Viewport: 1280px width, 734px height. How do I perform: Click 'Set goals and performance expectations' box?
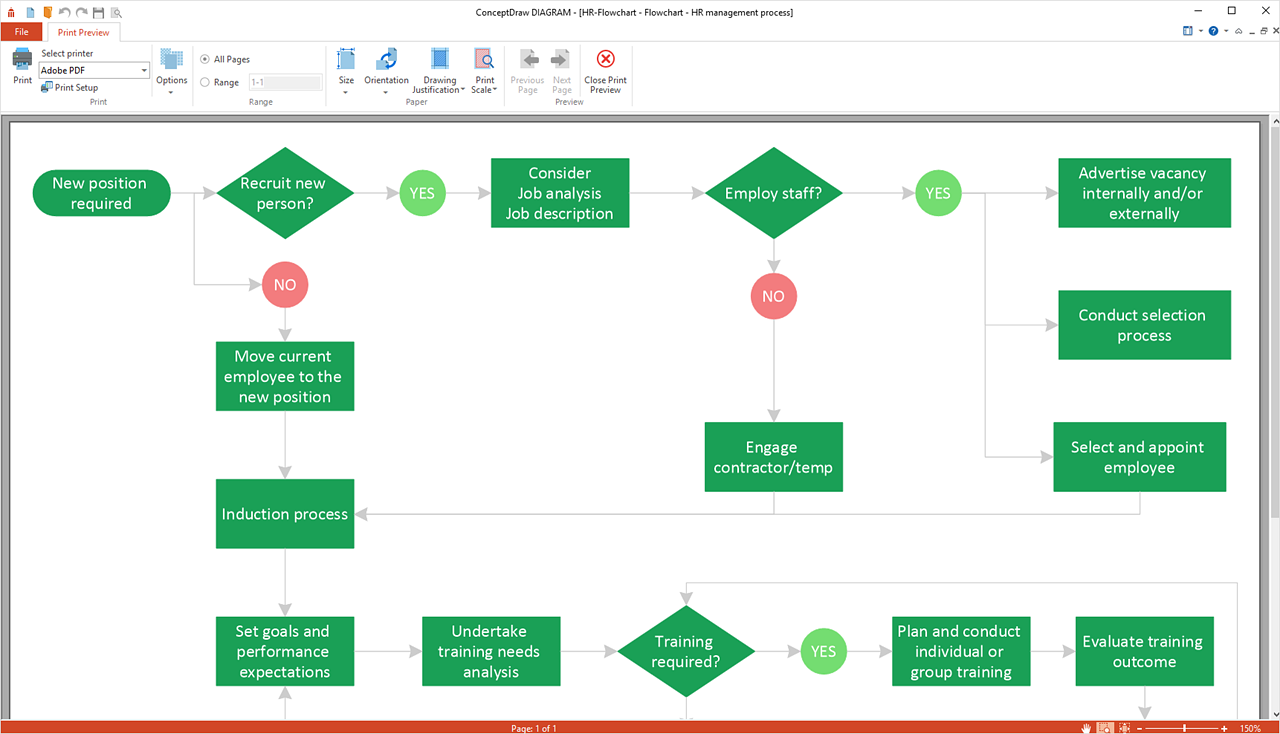[285, 651]
